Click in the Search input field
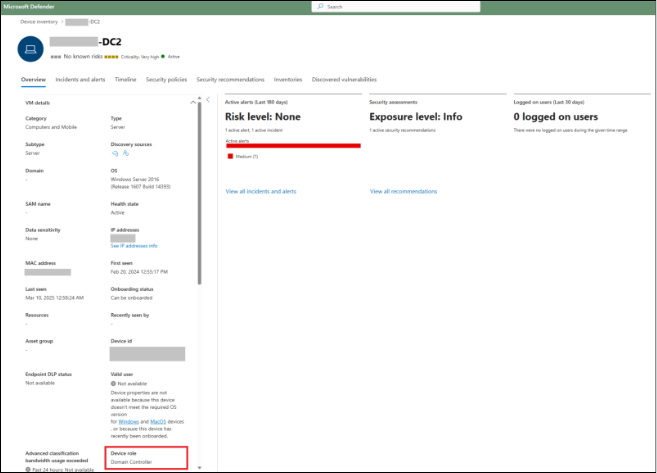This screenshot has width=657, height=473. tap(396, 7)
